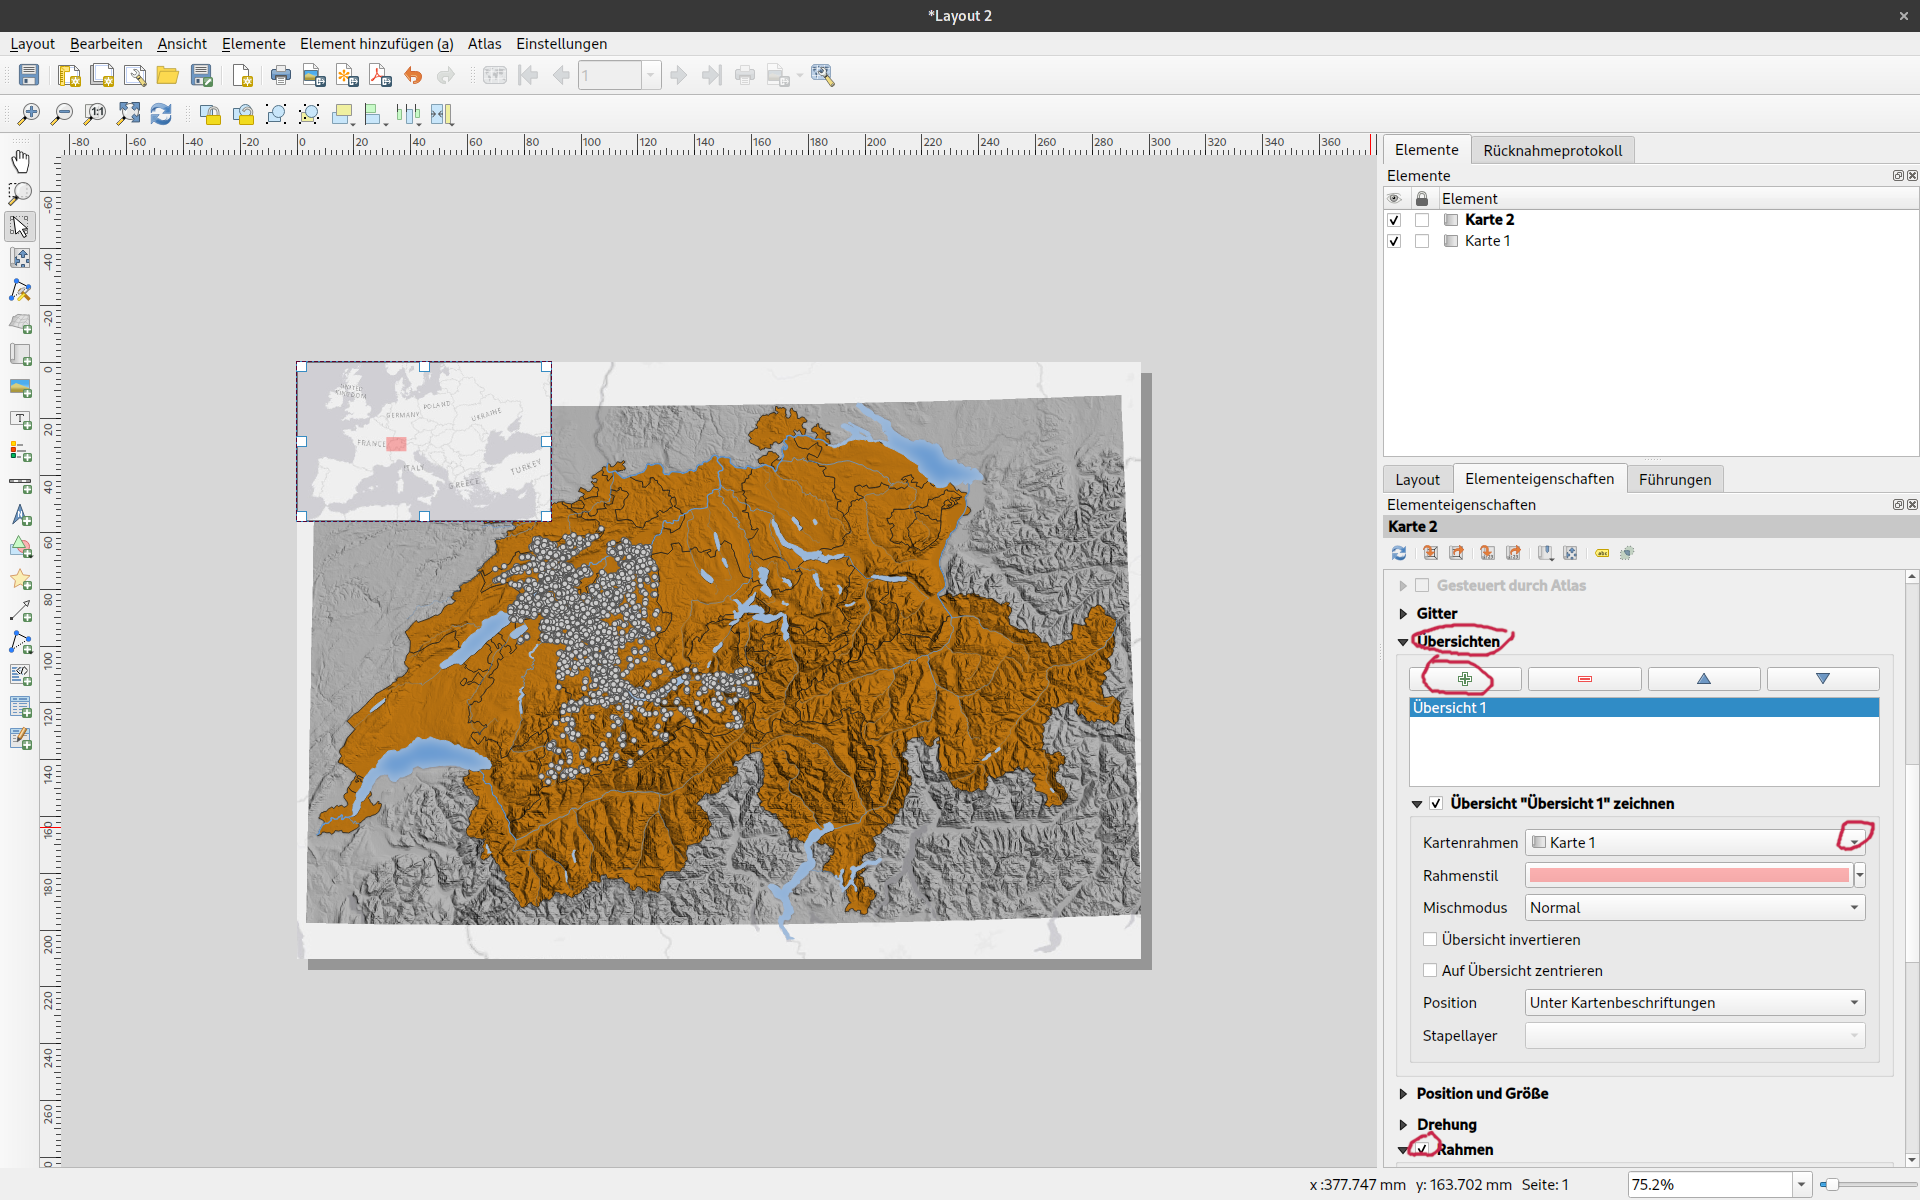Open the Atlas menu

(x=484, y=44)
